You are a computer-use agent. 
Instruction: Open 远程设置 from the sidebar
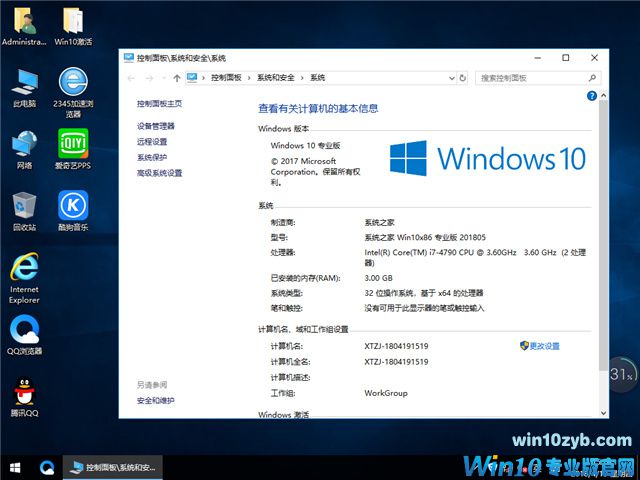[x=152, y=142]
